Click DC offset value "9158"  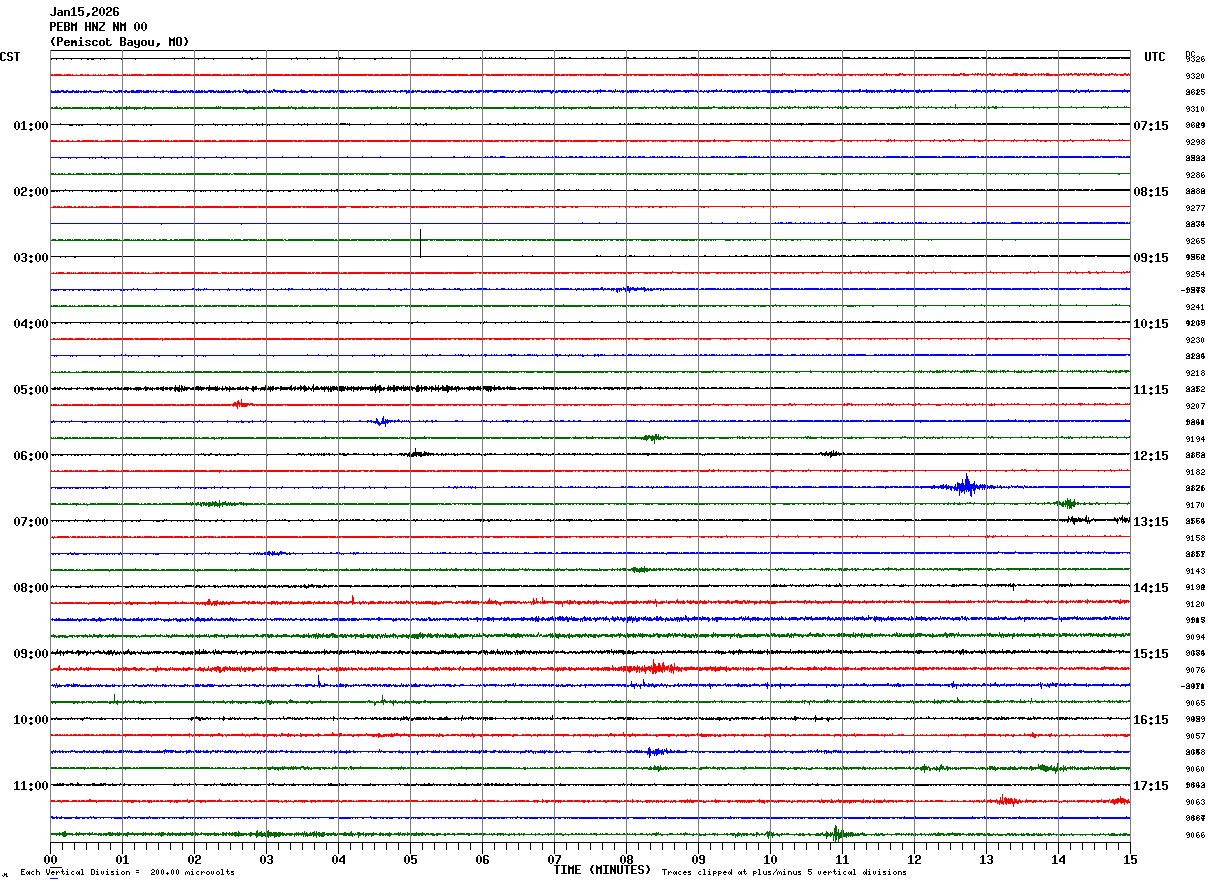pos(1195,538)
